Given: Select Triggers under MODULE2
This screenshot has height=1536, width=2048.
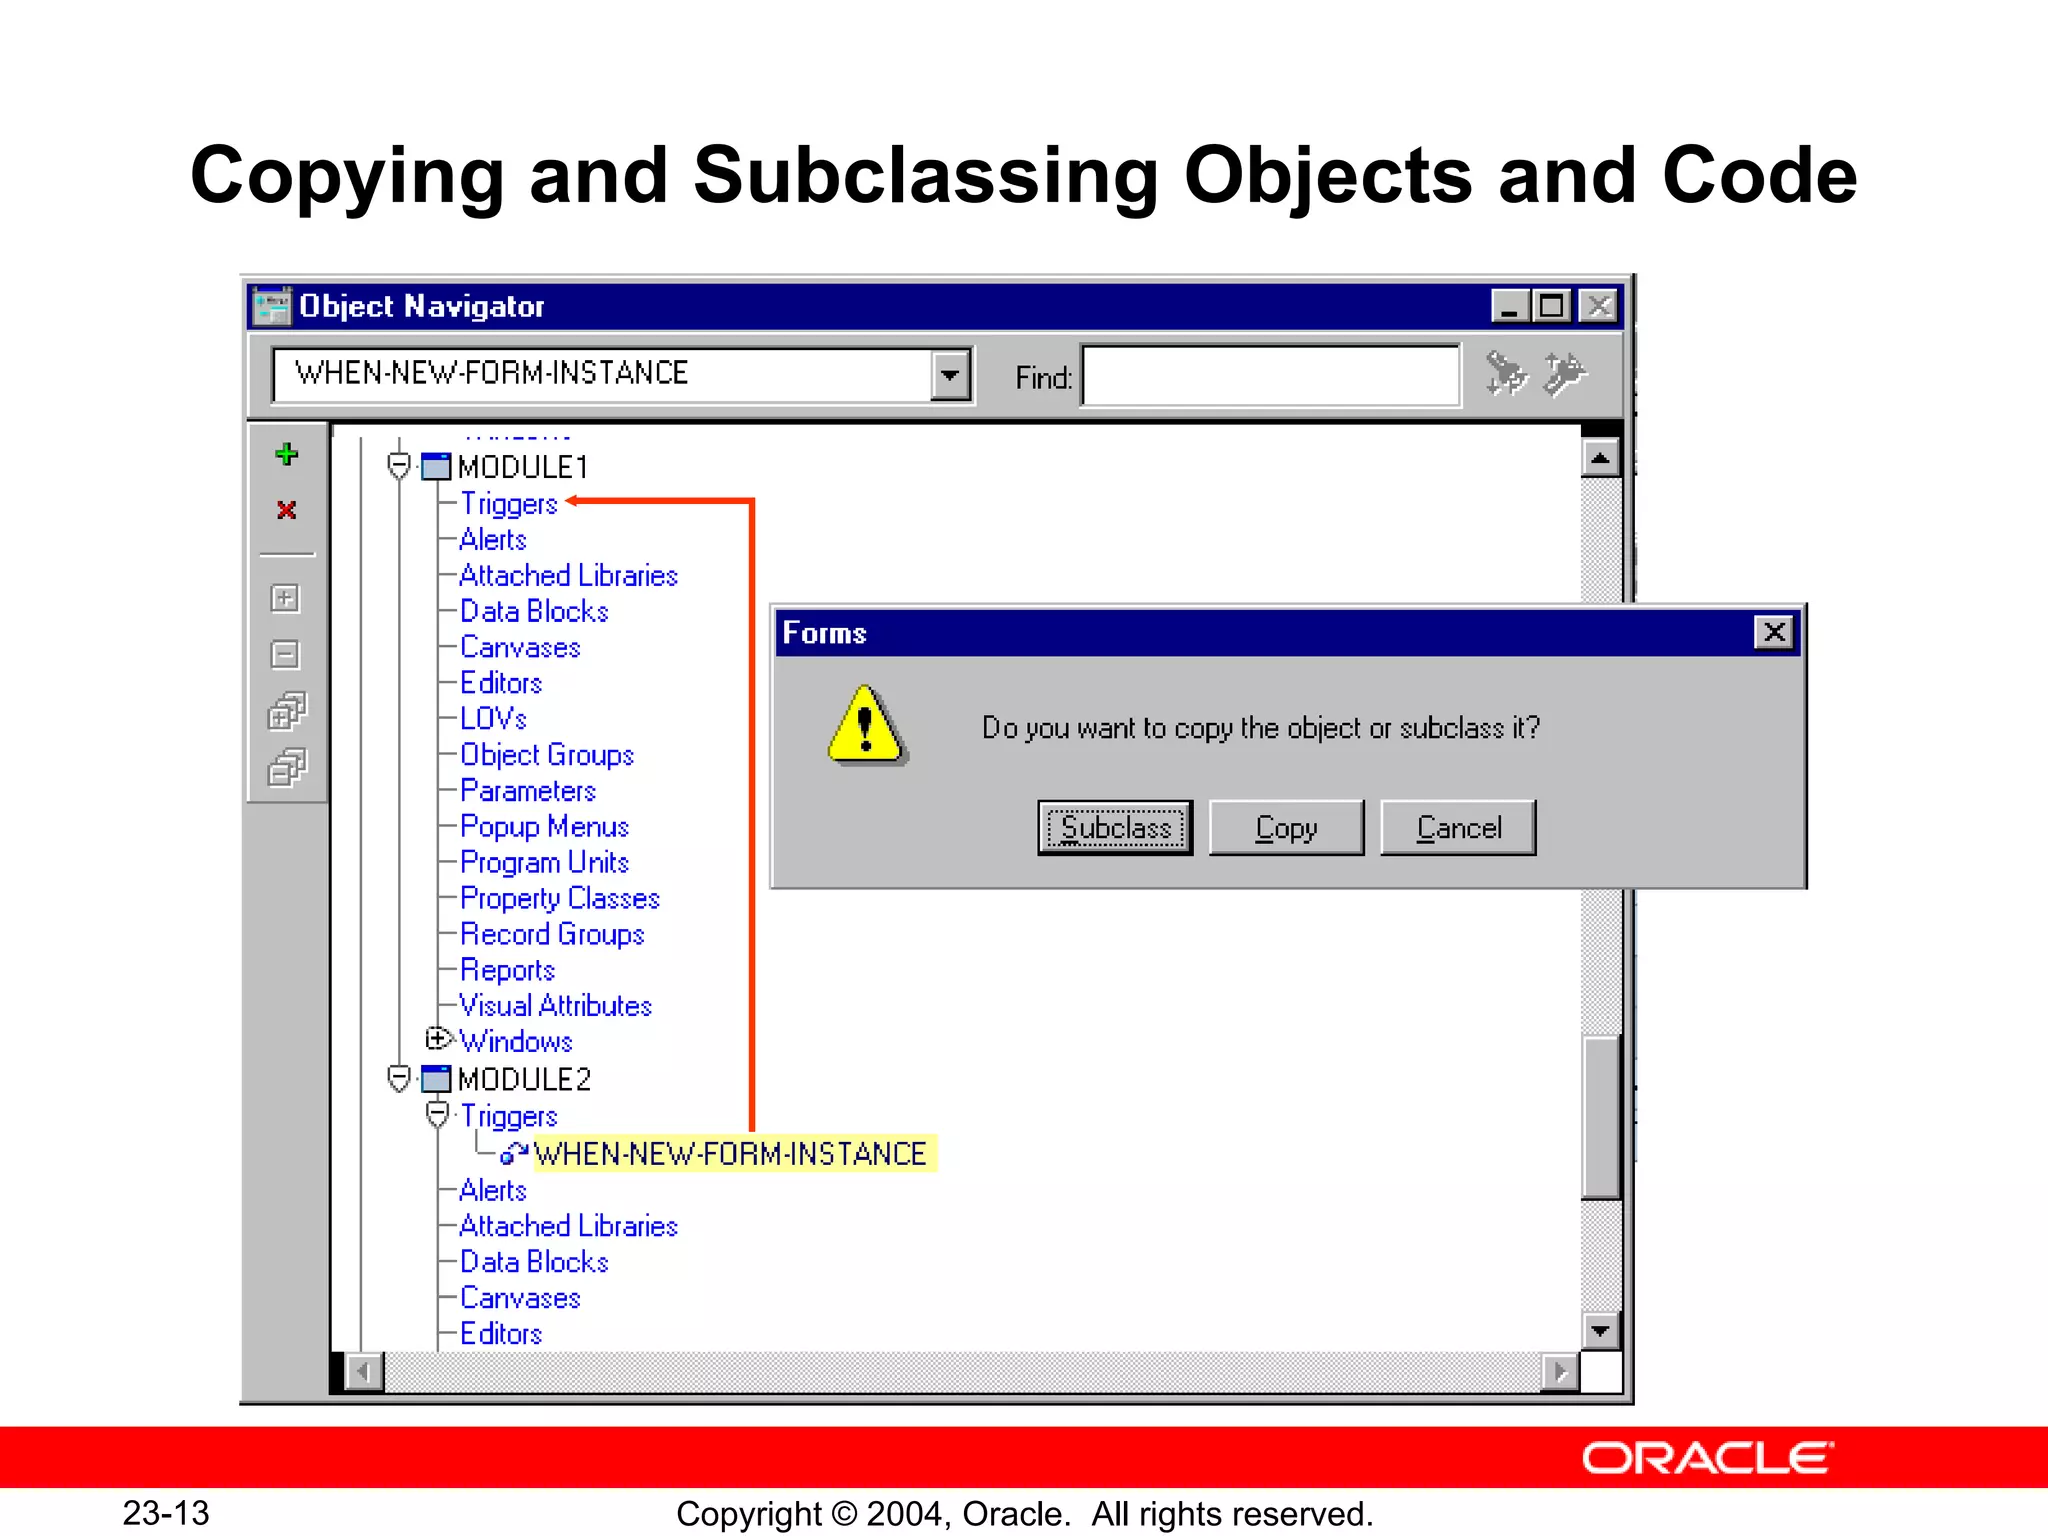Looking at the screenshot, I should (508, 1116).
